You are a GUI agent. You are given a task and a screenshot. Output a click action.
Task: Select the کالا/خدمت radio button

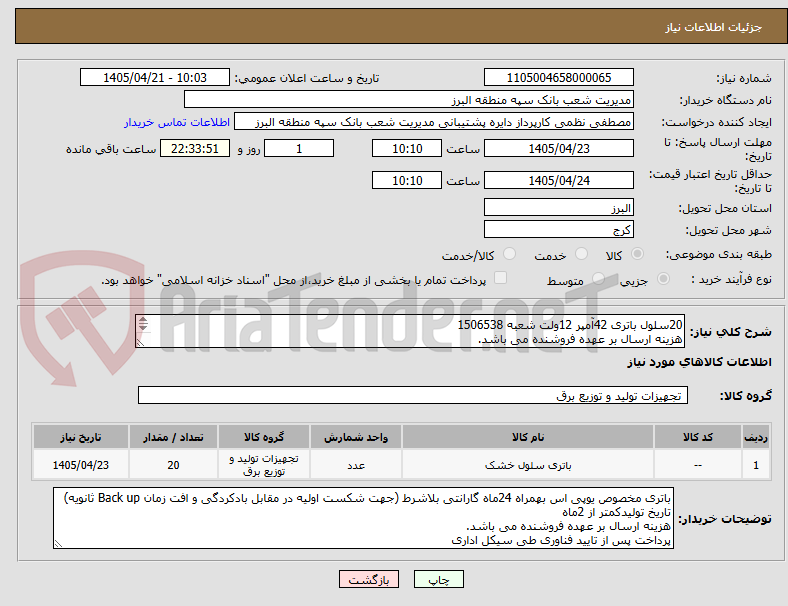(x=510, y=254)
